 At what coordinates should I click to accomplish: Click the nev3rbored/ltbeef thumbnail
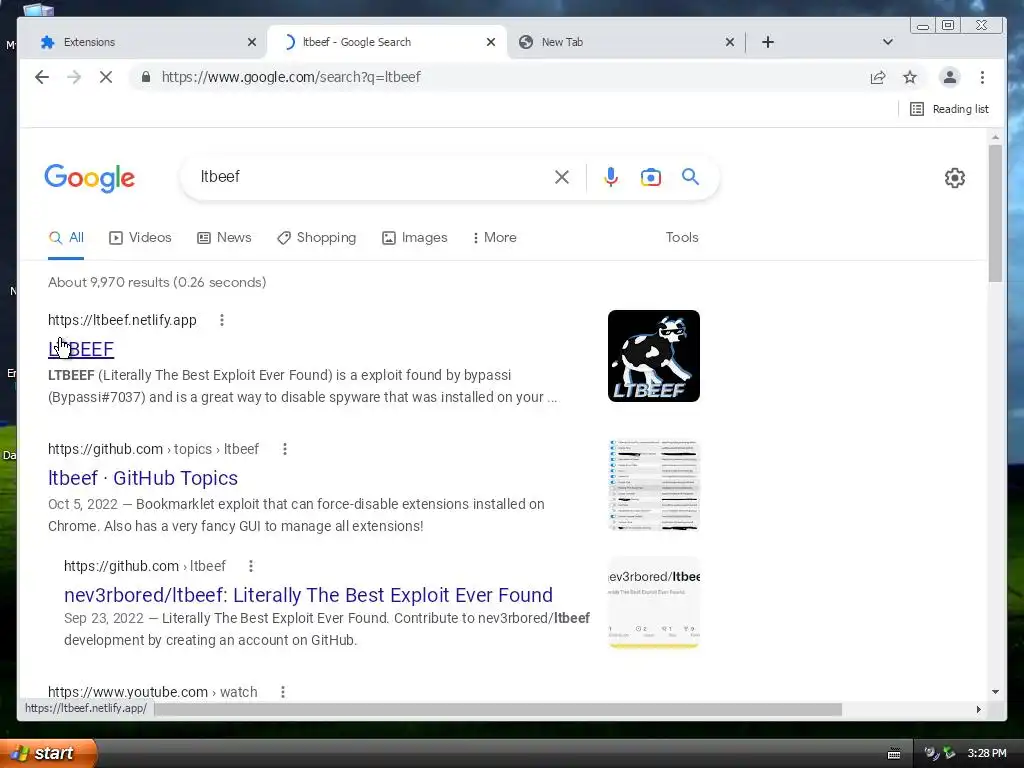point(654,603)
